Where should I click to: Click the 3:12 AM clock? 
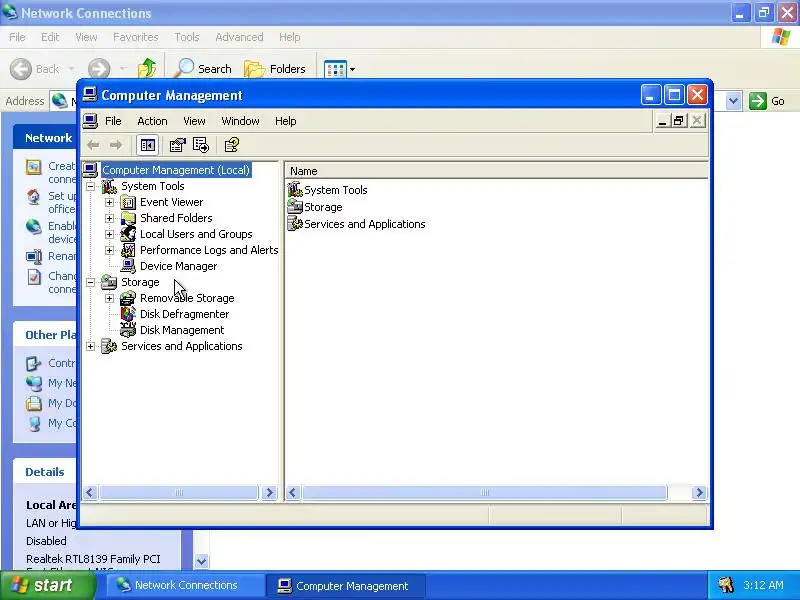coord(763,585)
